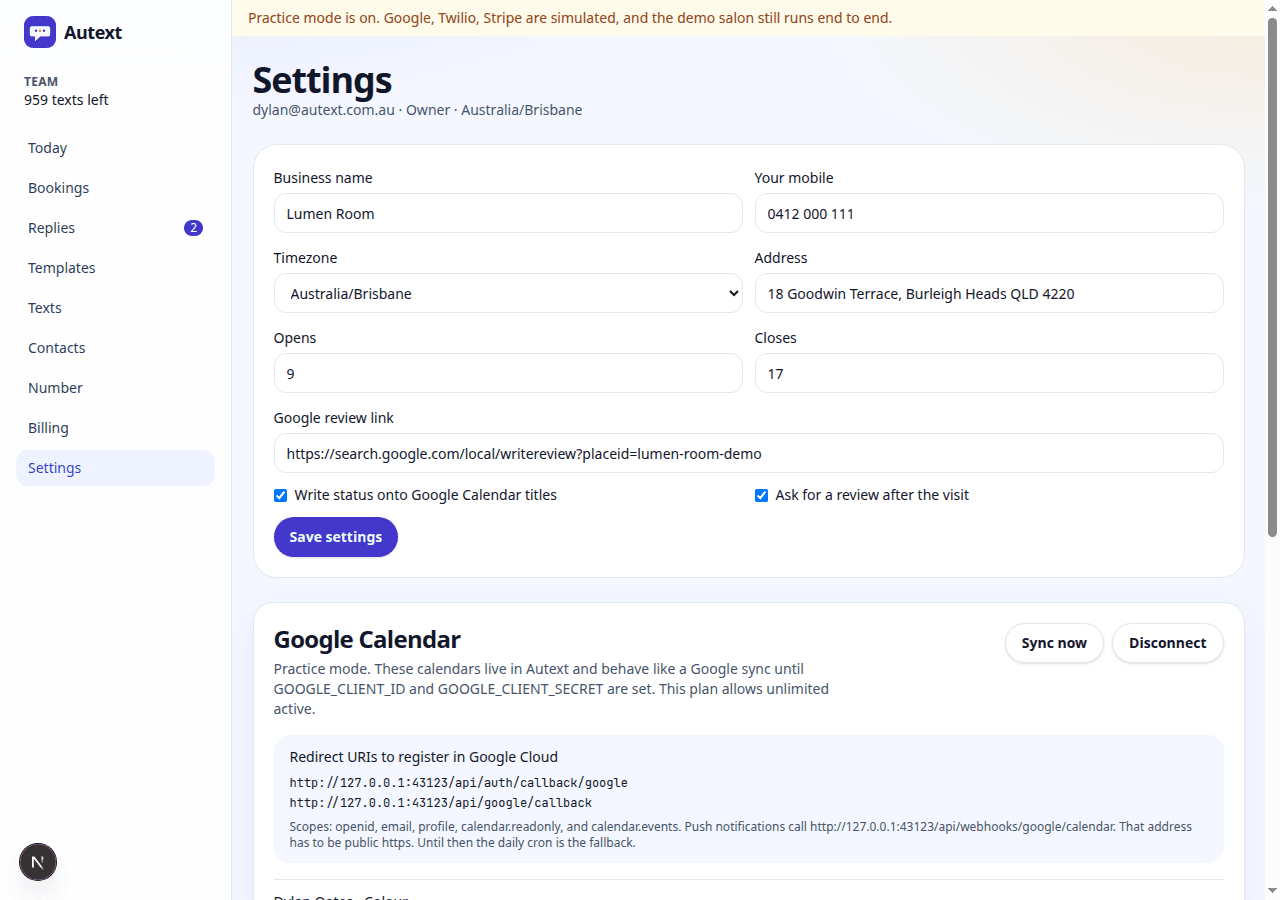The image size is (1280, 900).
Task: Toggle Write status onto Google Calendar titles
Action: tap(281, 495)
